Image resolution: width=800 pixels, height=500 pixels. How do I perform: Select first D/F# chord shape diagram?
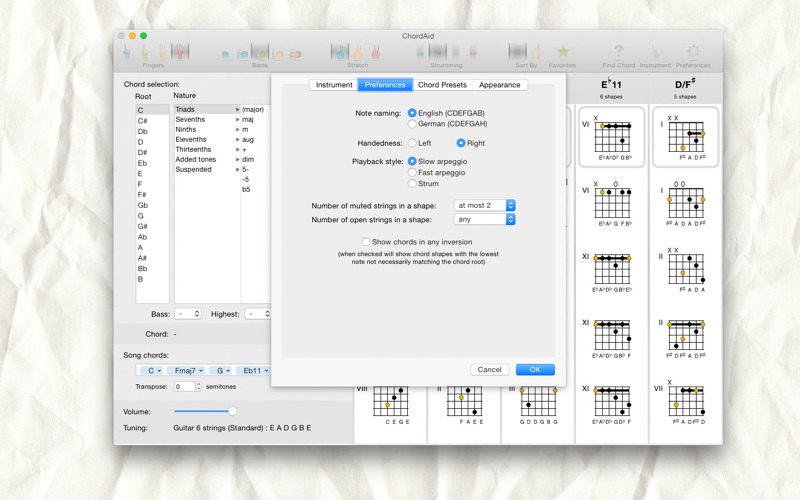(685, 137)
